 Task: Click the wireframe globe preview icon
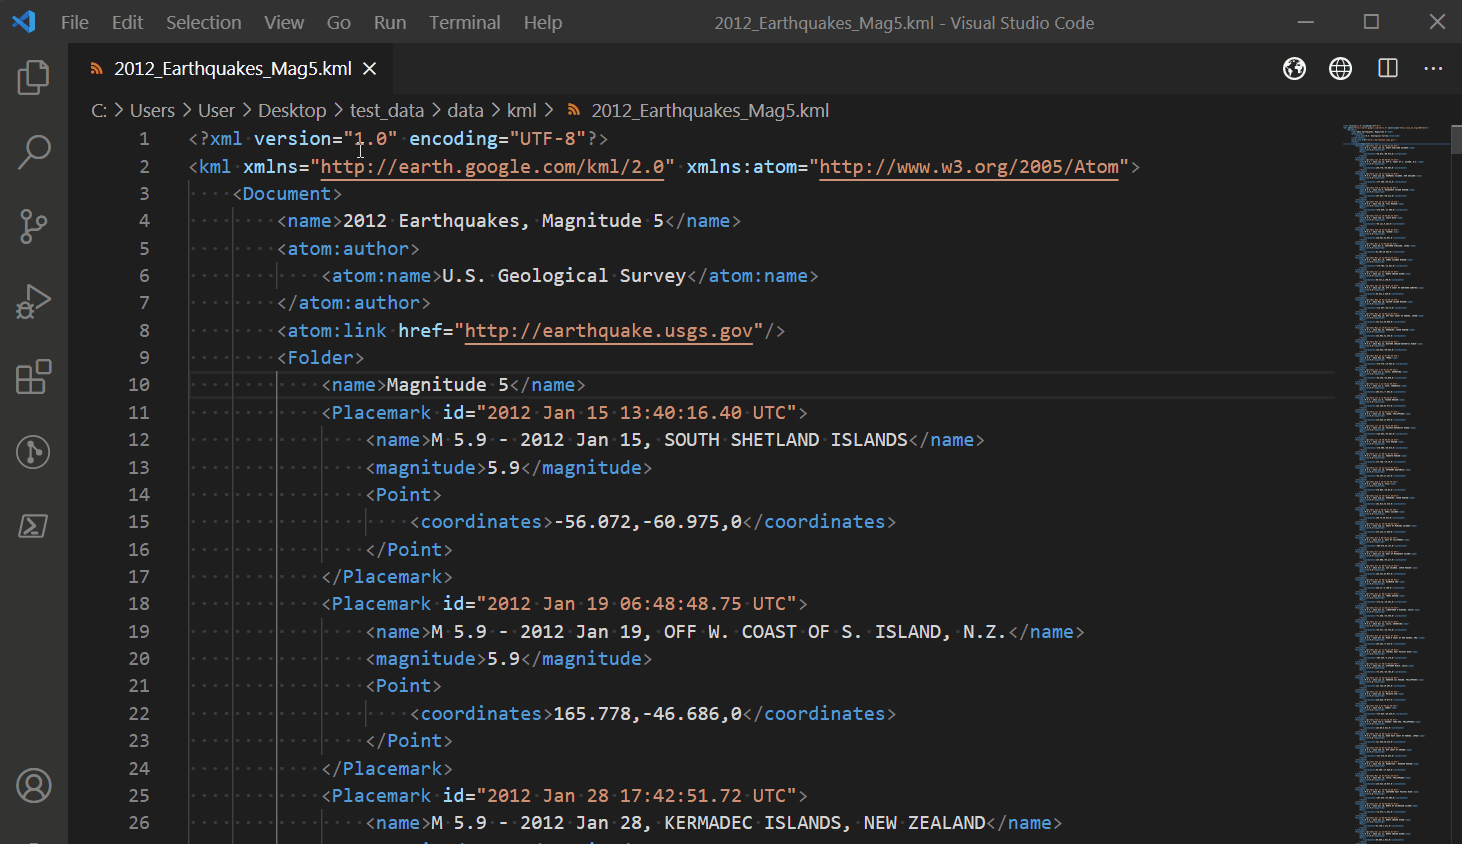1340,68
